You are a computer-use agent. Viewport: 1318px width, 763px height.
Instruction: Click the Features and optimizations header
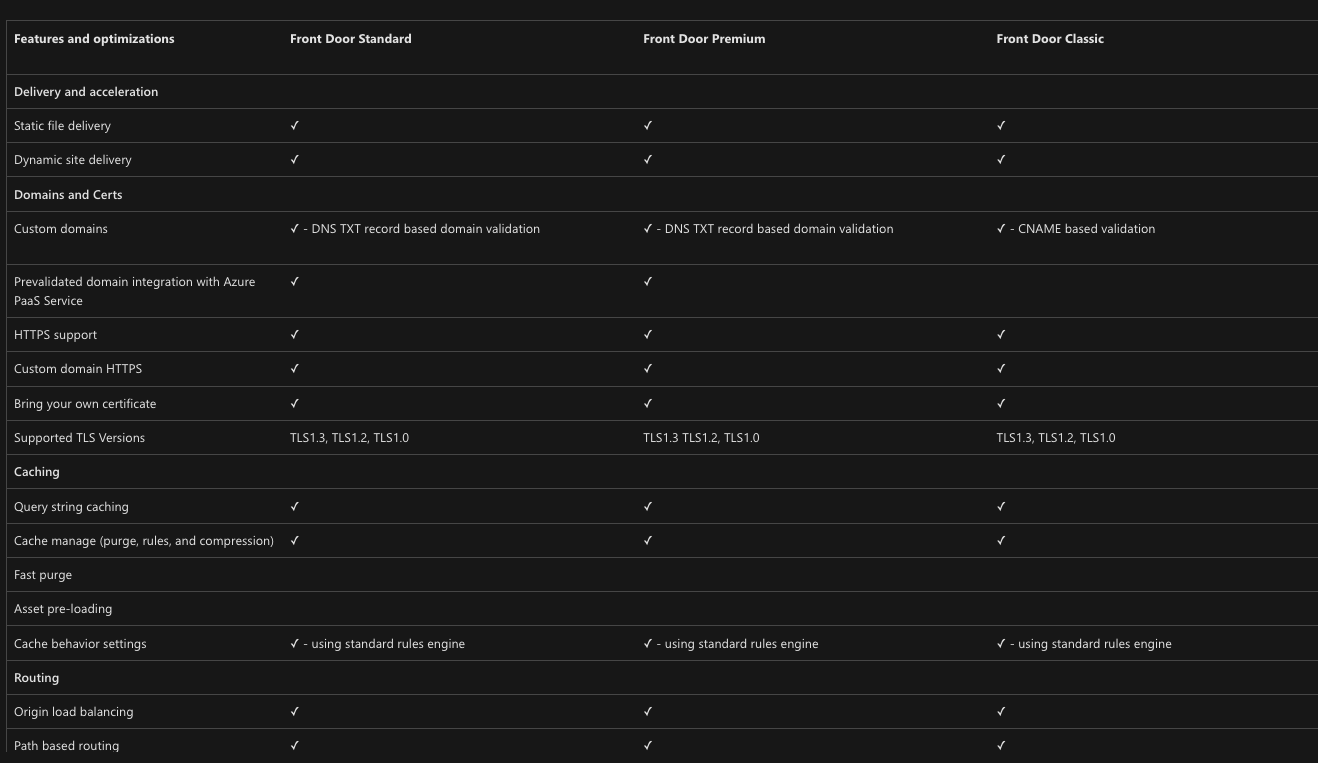click(94, 39)
